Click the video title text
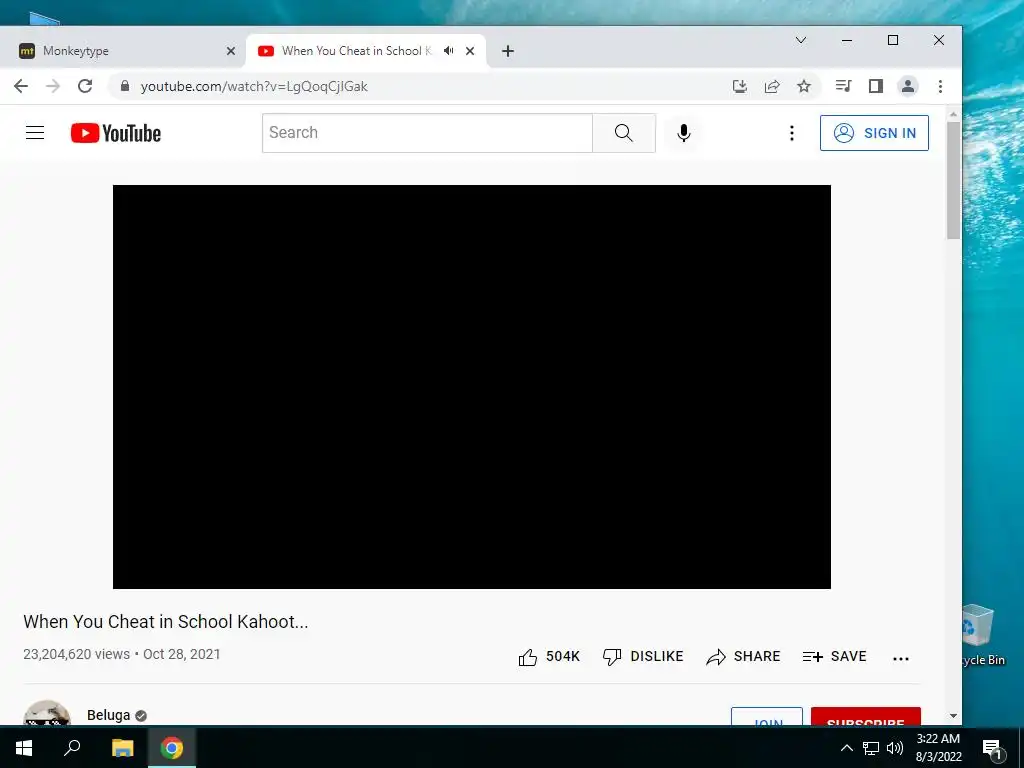This screenshot has height=768, width=1024. click(166, 621)
